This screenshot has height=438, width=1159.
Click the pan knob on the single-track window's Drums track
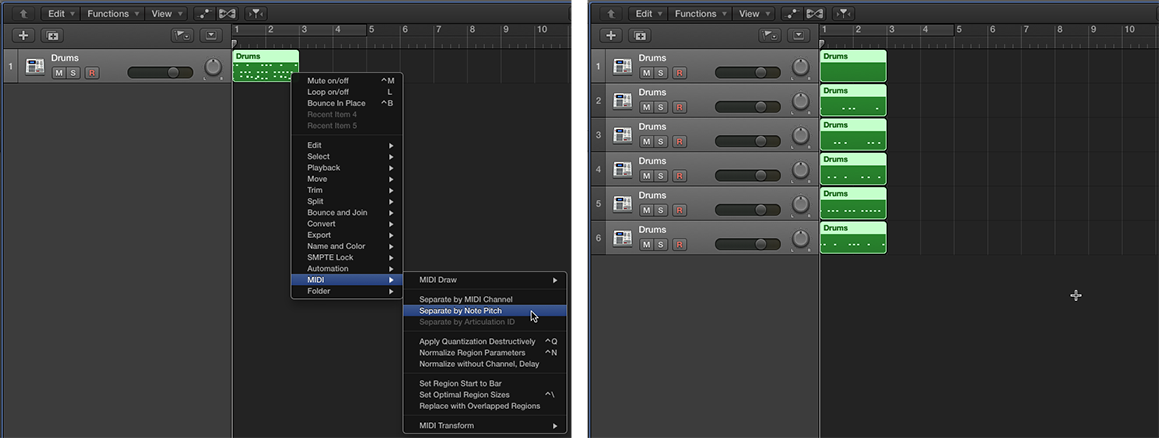(213, 68)
